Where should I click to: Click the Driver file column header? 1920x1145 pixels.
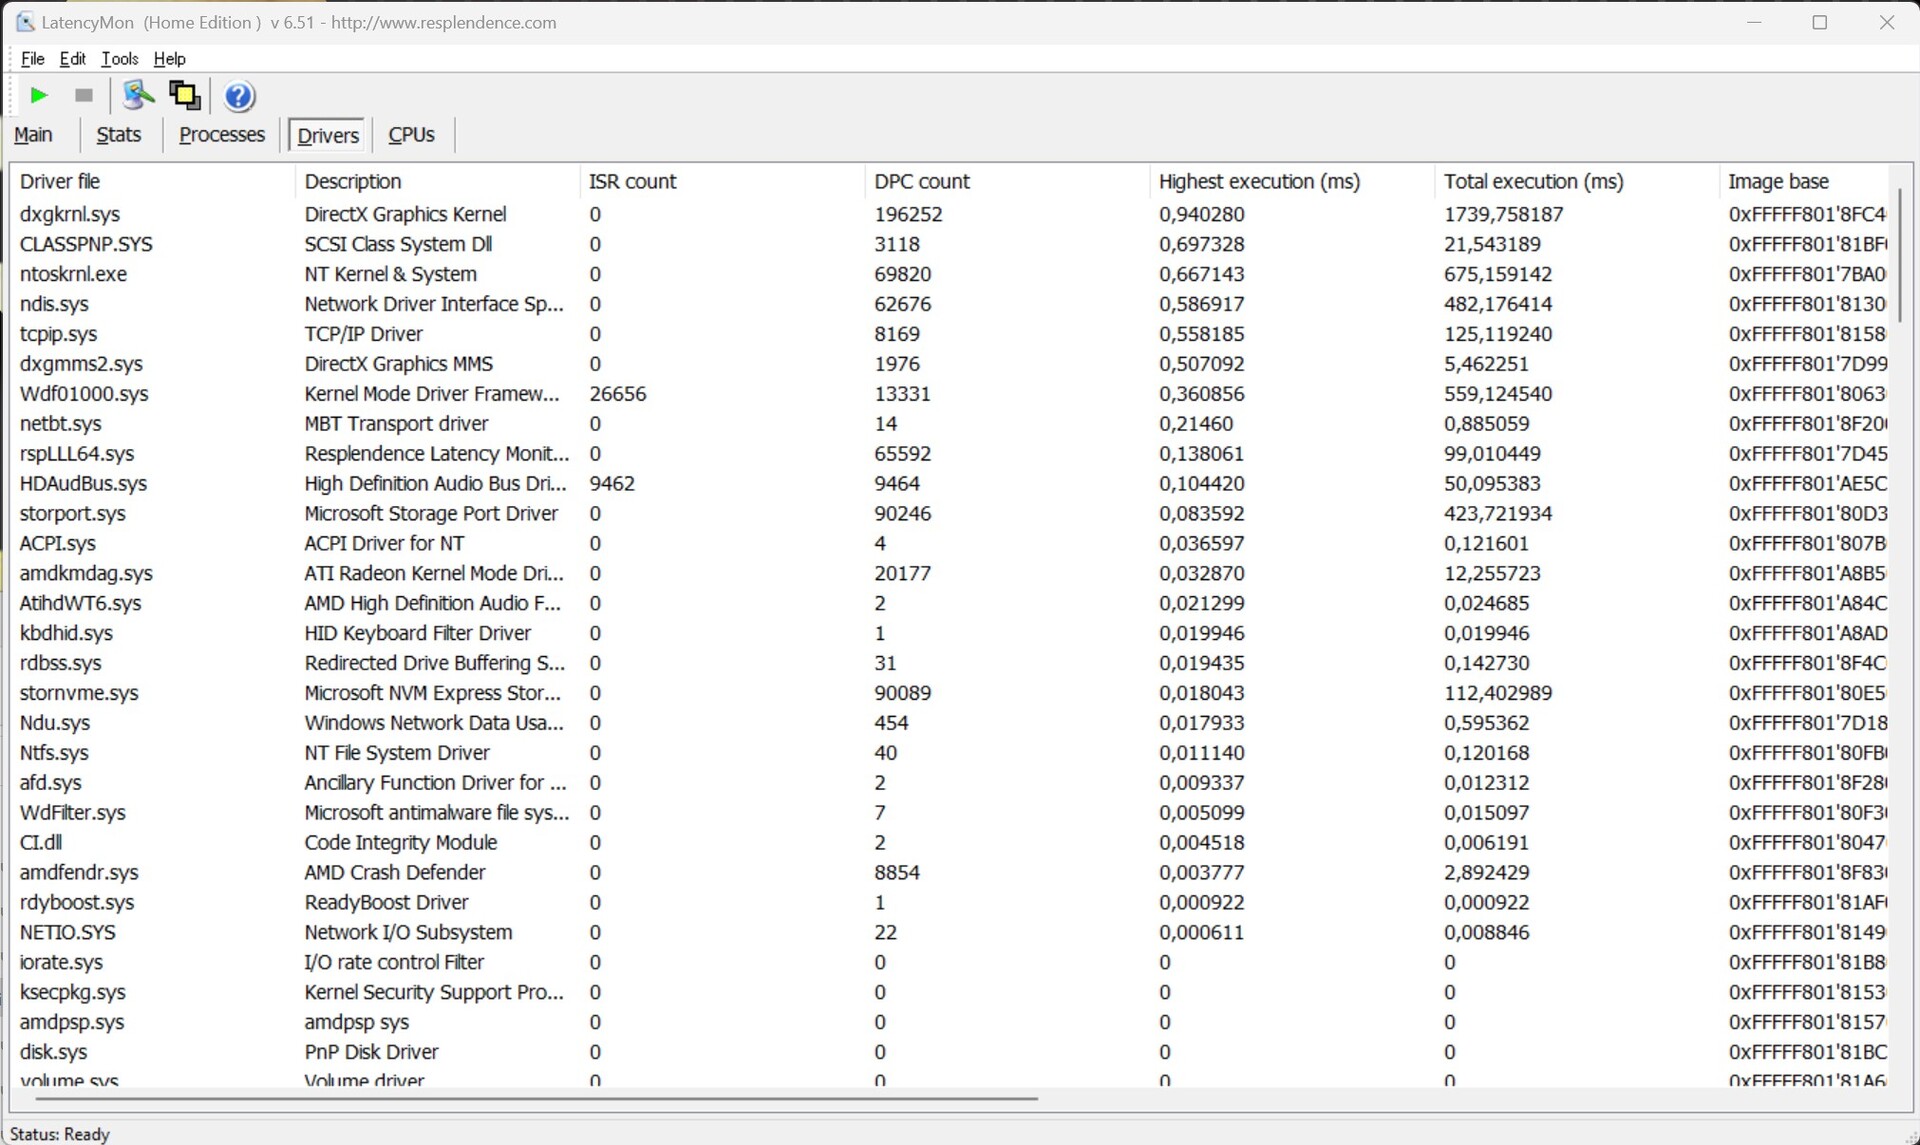click(60, 182)
